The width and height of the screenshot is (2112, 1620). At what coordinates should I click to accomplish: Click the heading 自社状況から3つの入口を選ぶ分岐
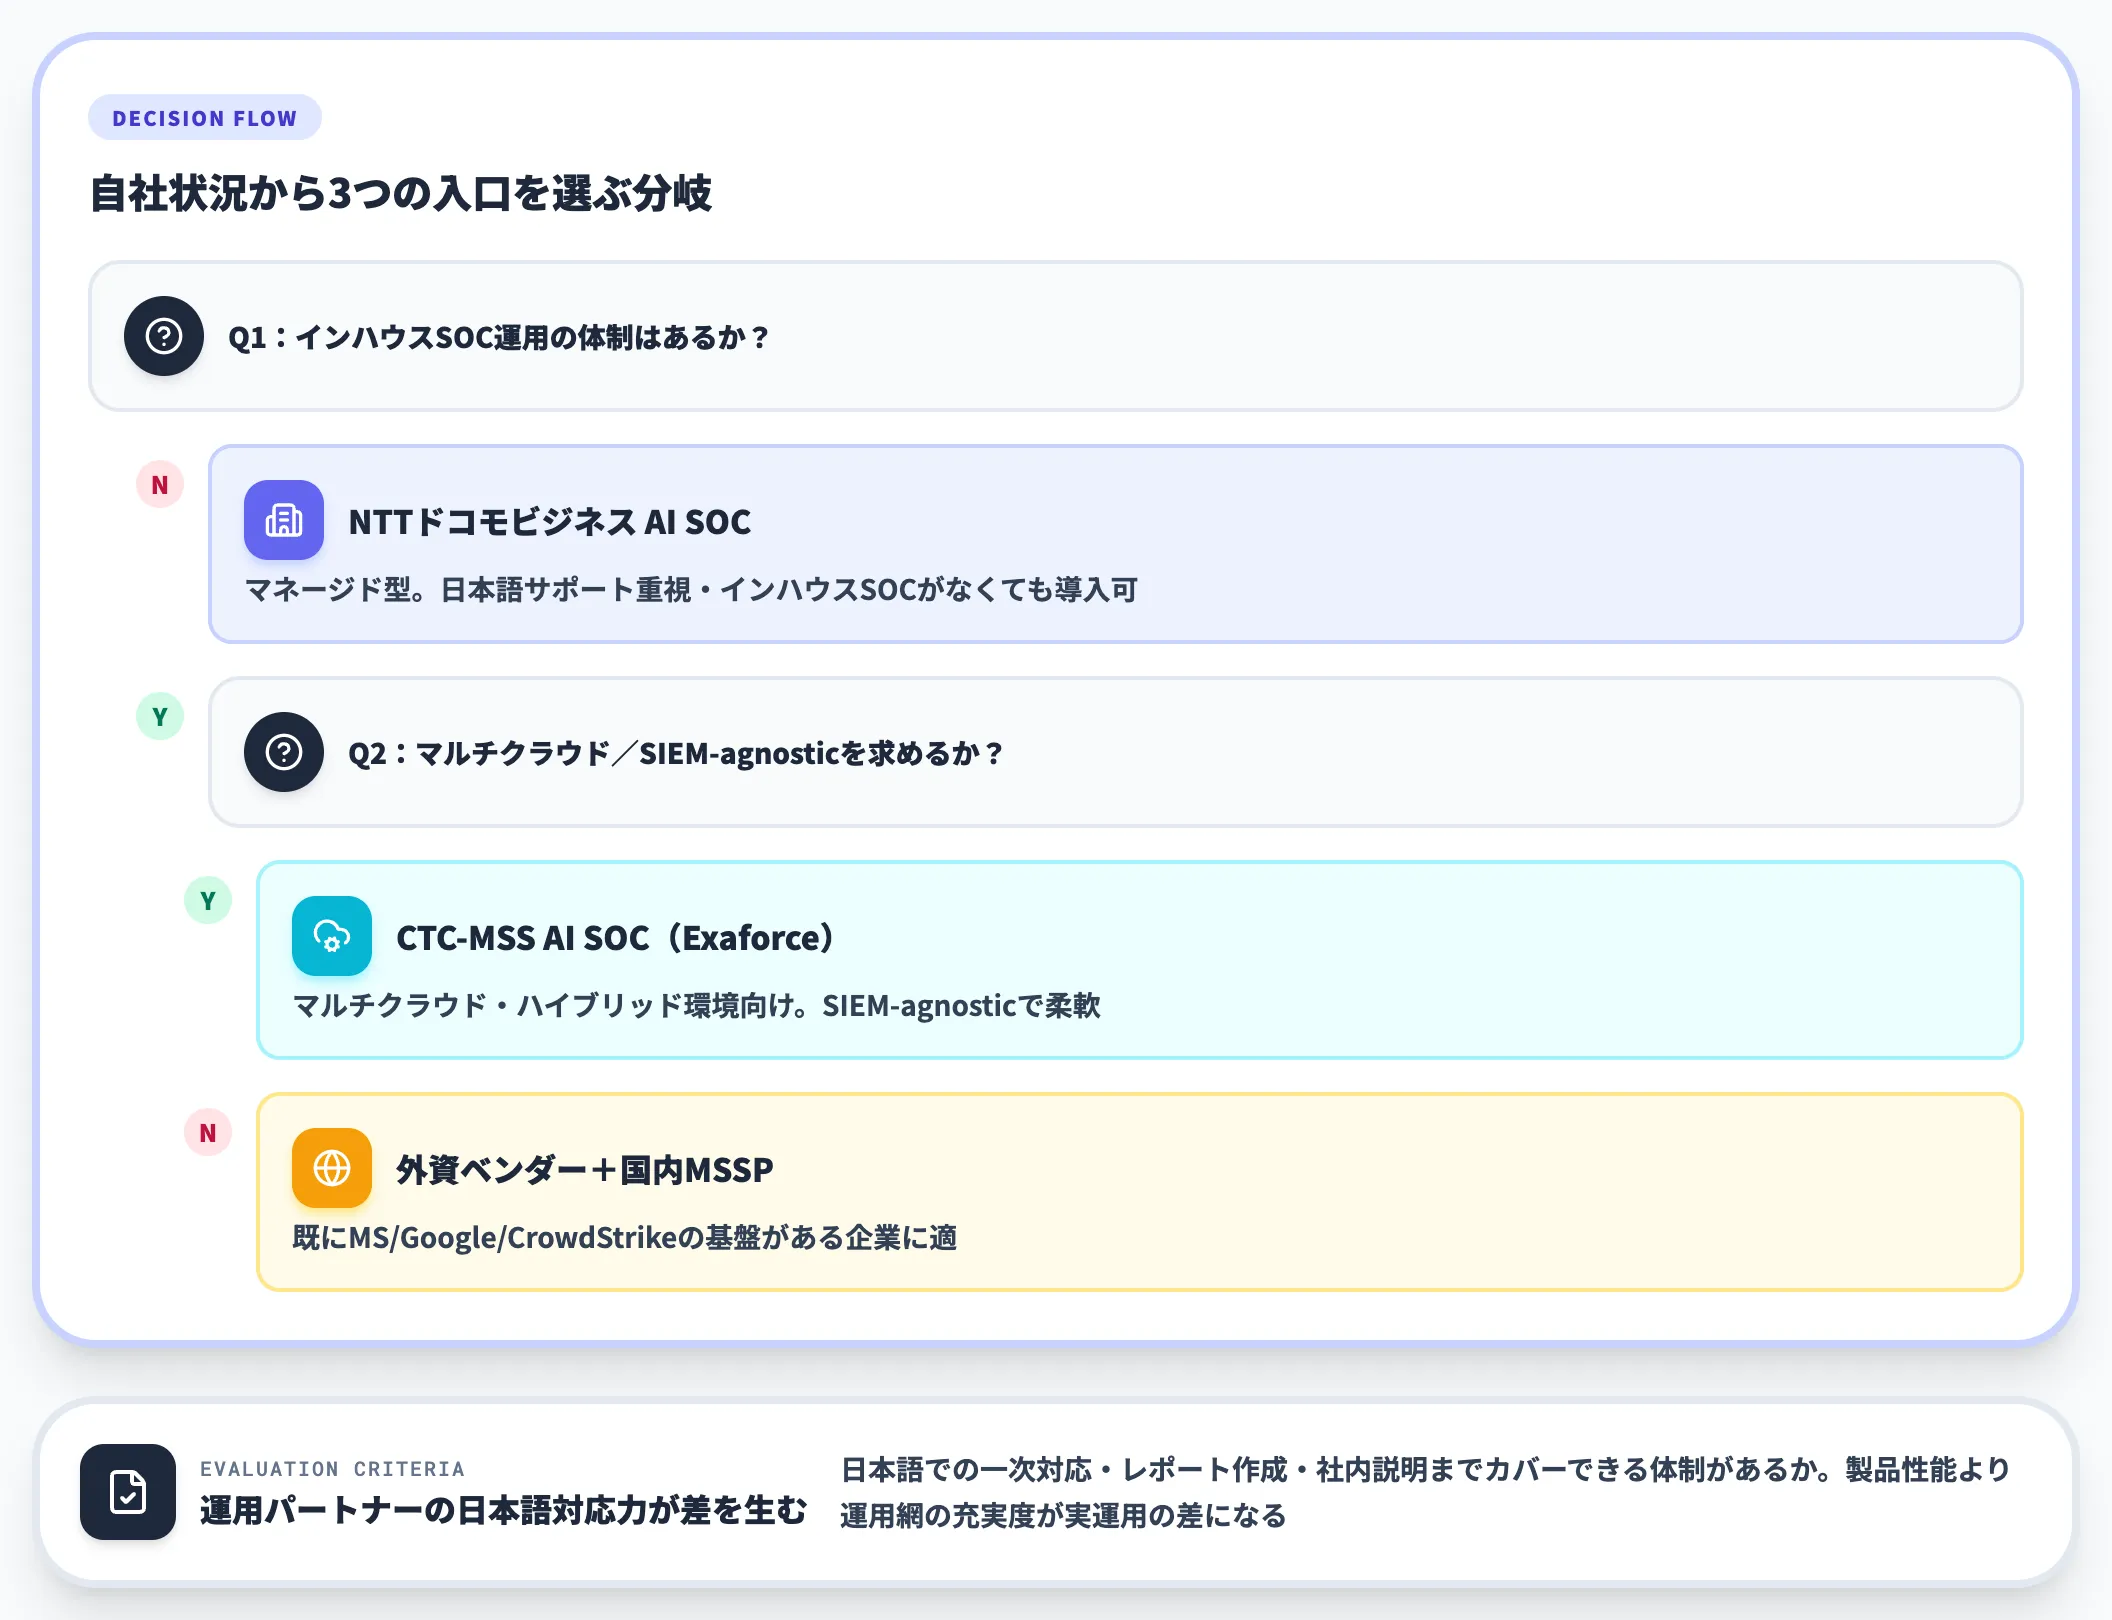click(401, 193)
